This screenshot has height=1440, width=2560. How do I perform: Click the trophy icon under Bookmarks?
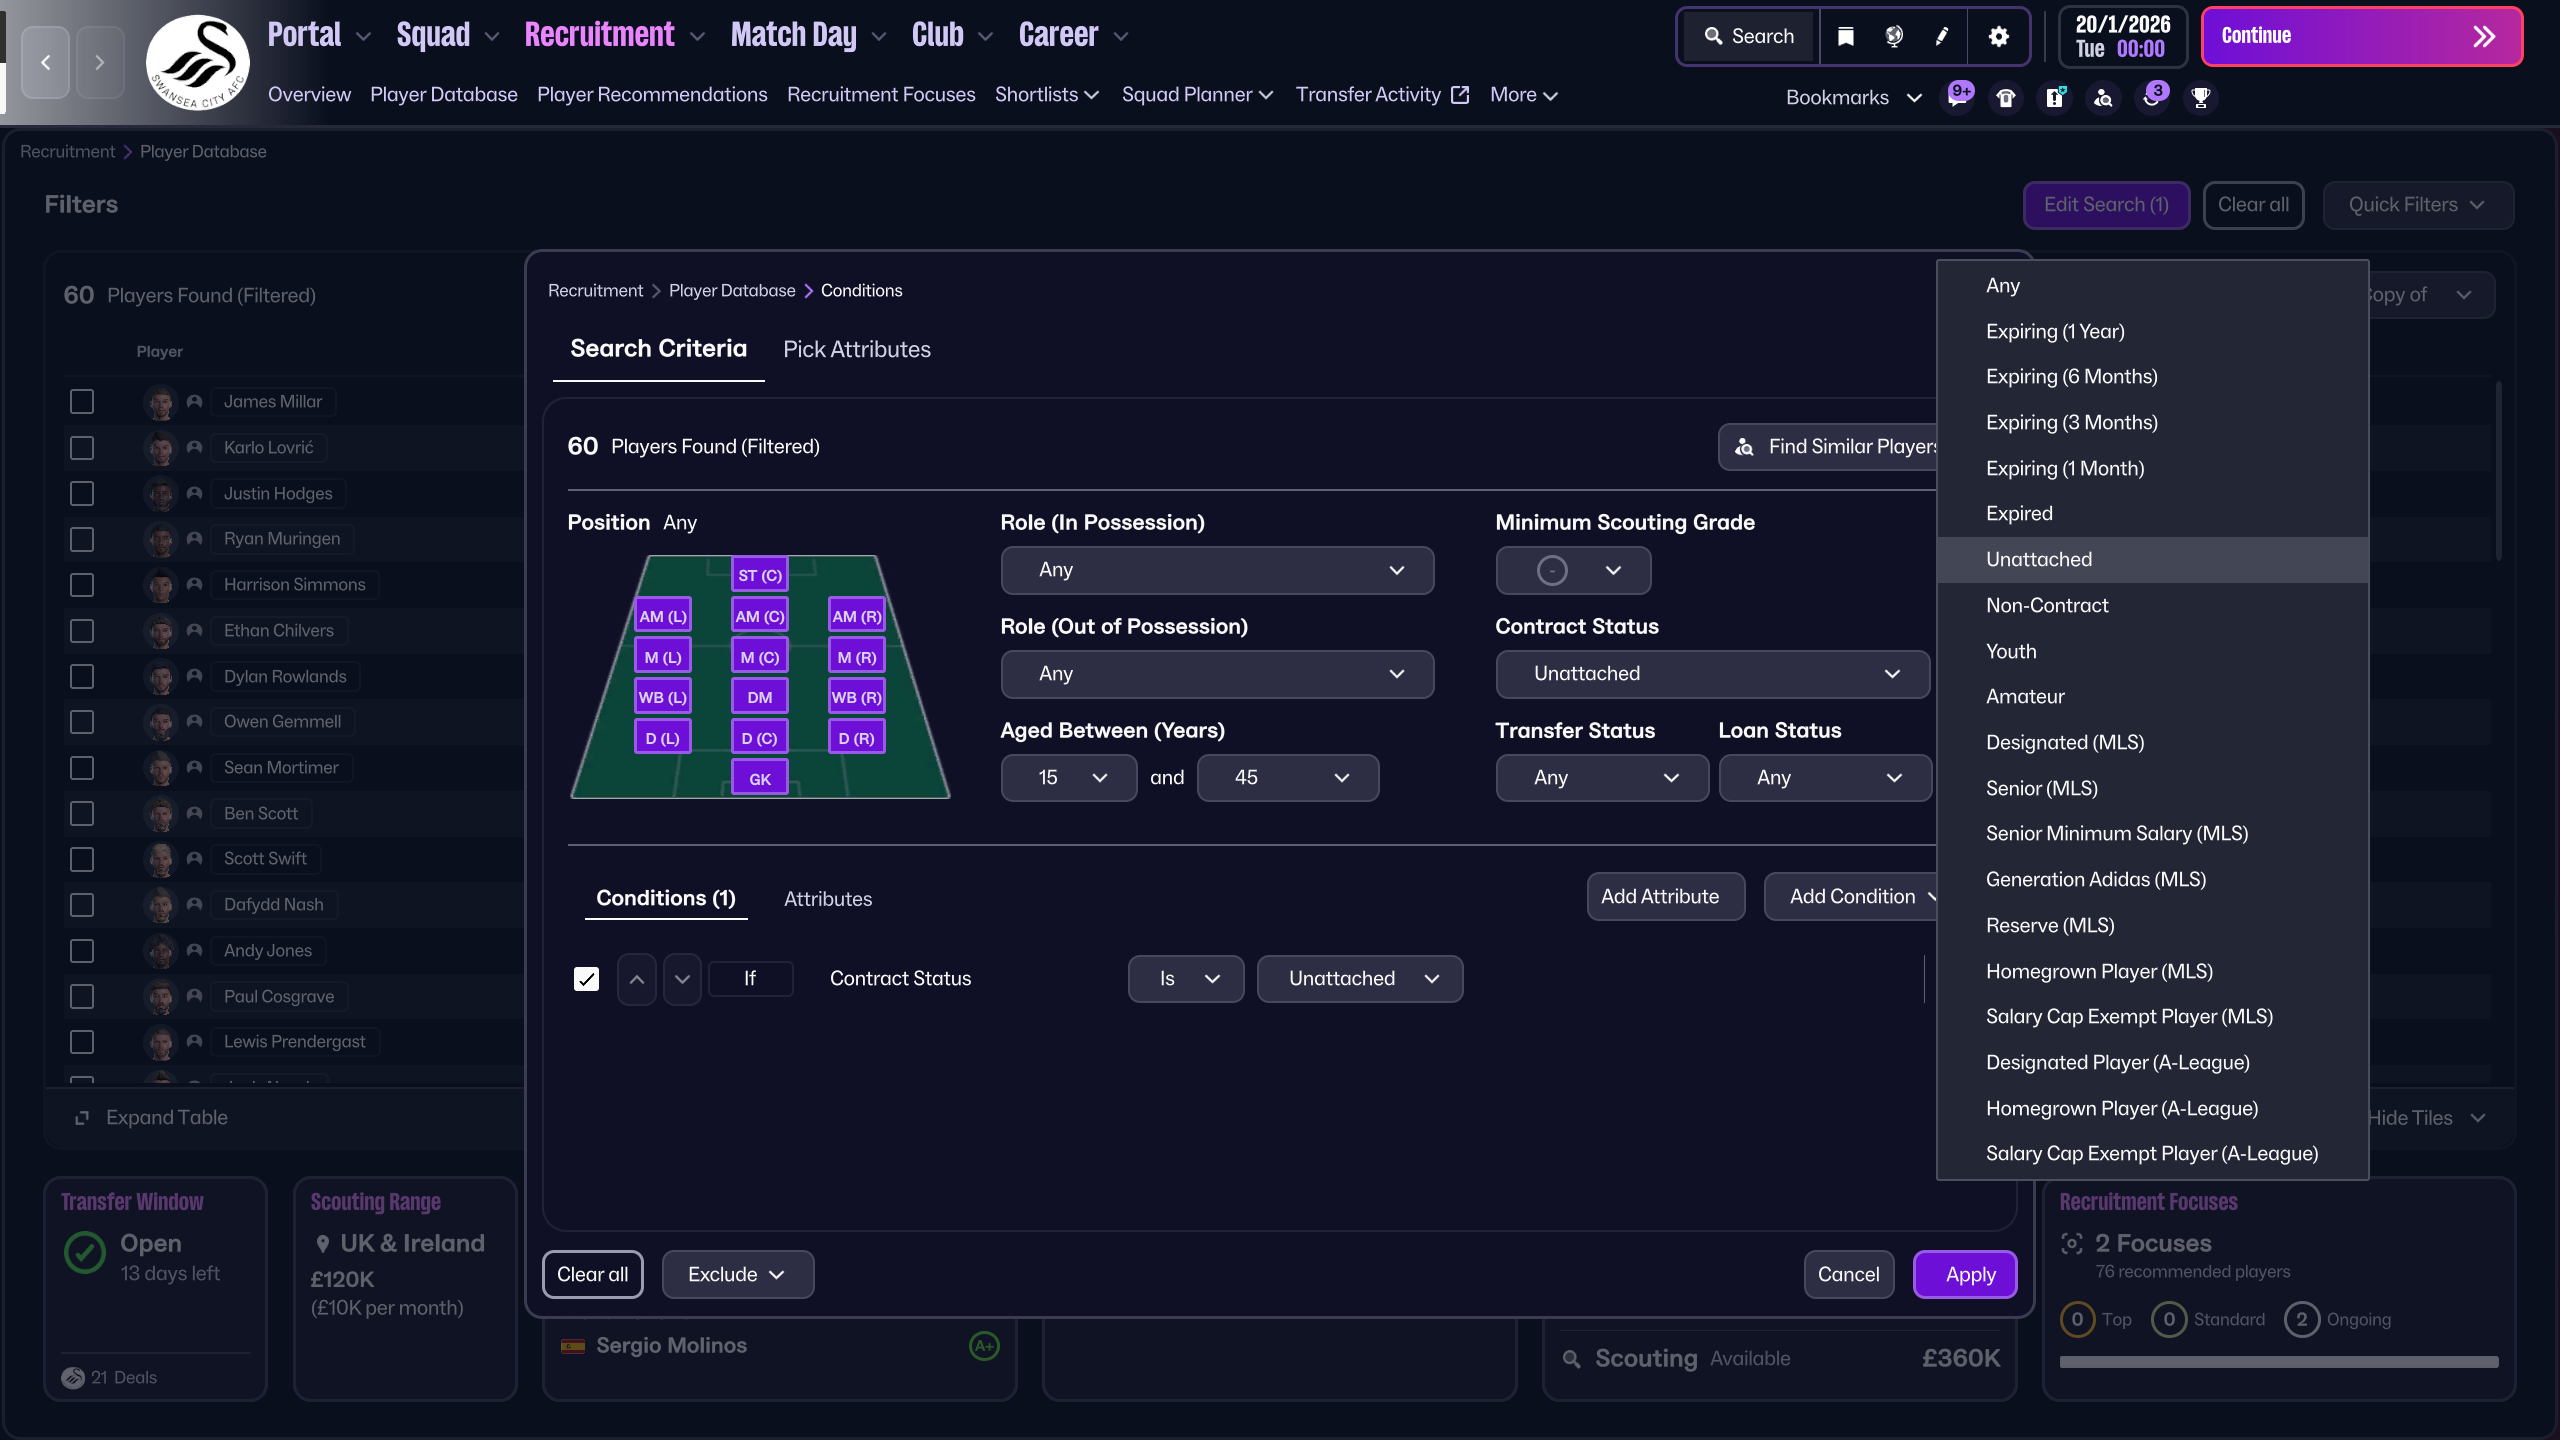coord(2200,97)
